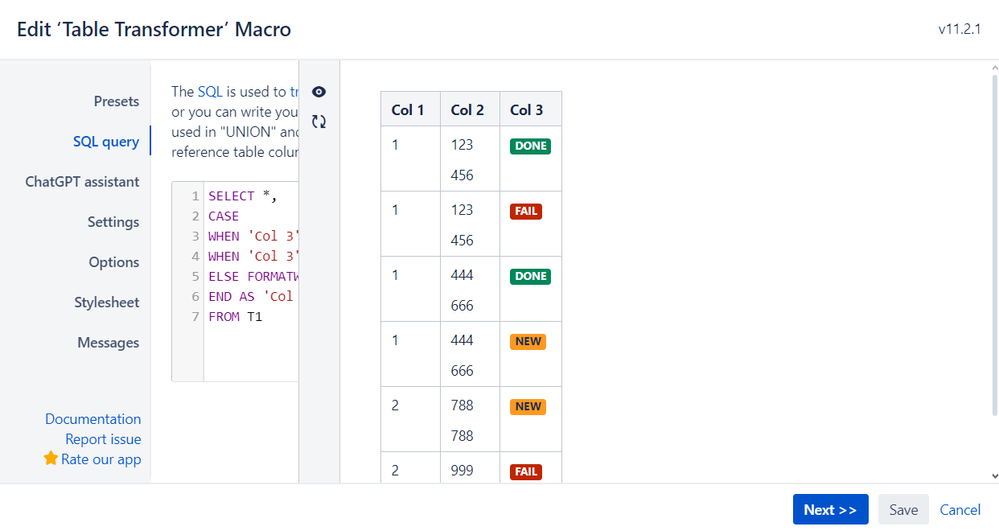Click the SQL hyperlink in description
Image resolution: width=999 pixels, height=531 pixels.
(210, 91)
